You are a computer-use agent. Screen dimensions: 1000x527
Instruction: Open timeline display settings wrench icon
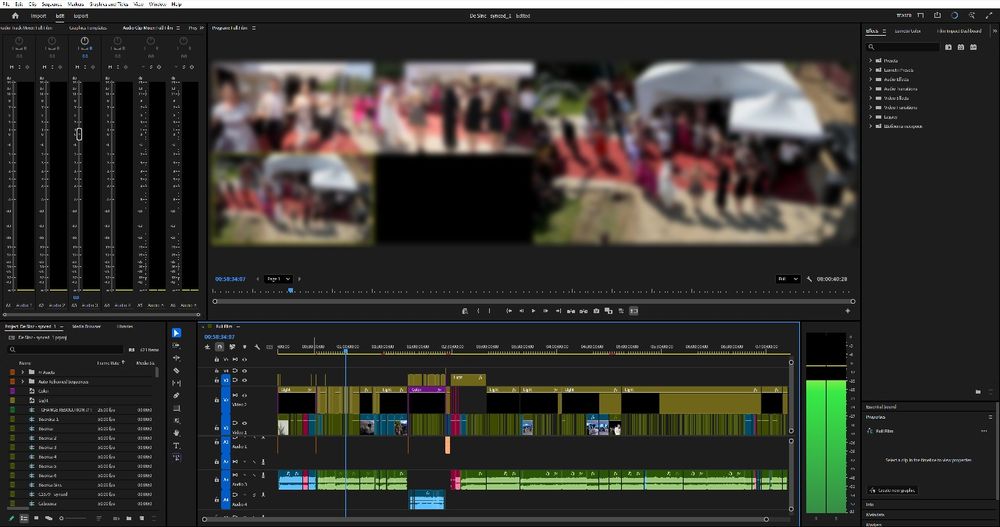click(257, 347)
